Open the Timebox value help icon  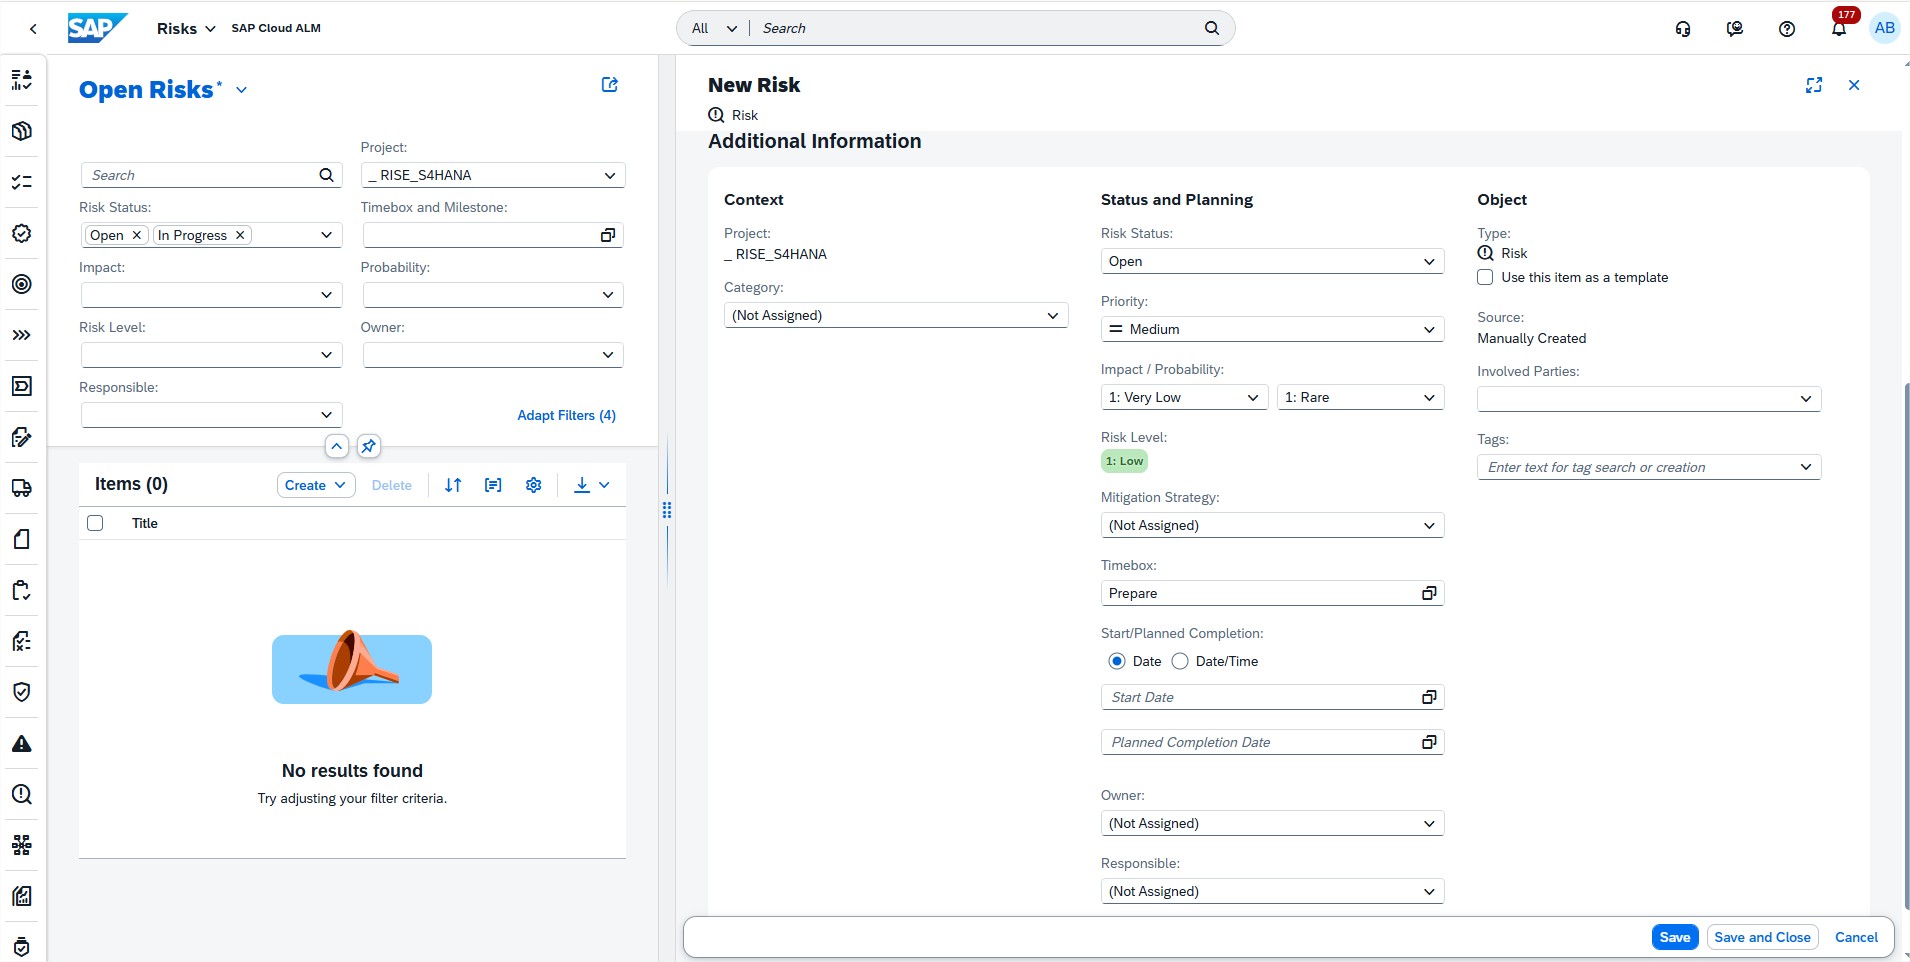click(x=1428, y=593)
